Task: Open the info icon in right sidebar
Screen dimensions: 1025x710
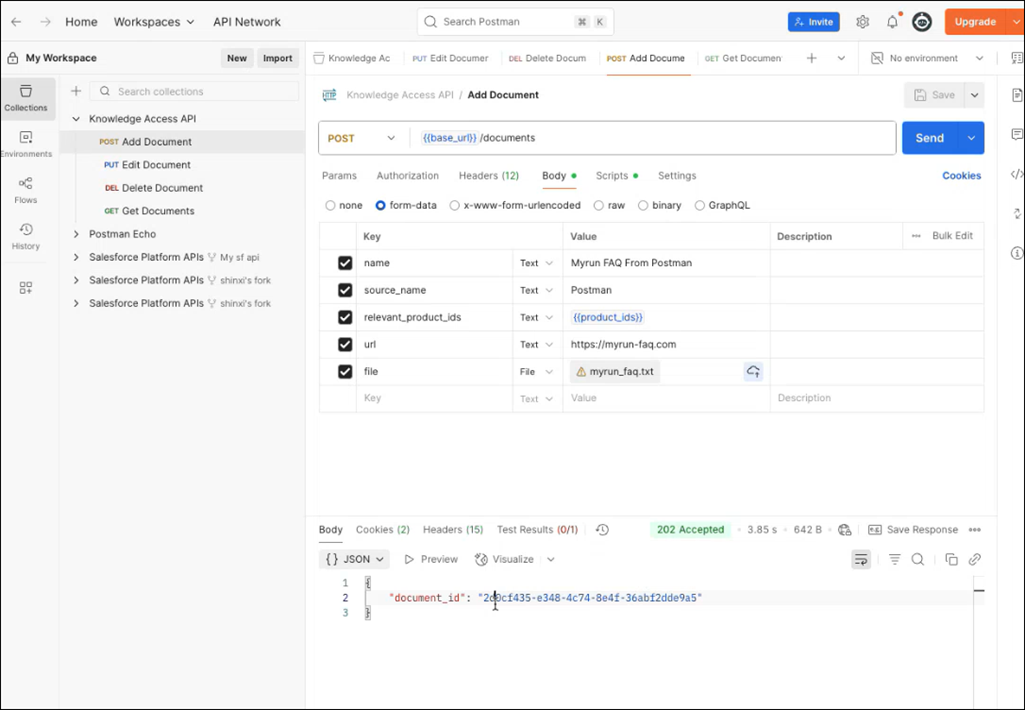Action: 1017,253
